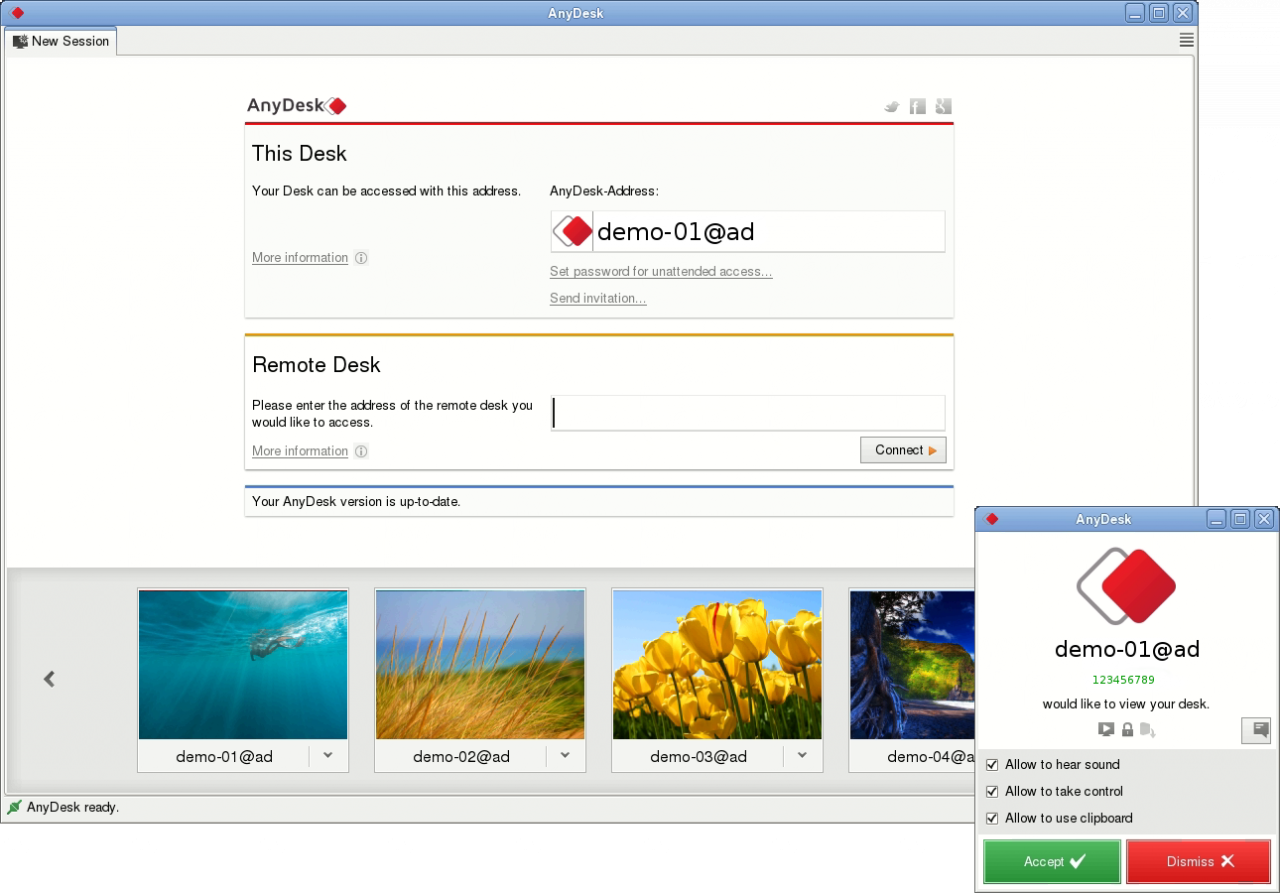Dismiss the incoming connection request
1280x893 pixels.
click(x=1200, y=861)
